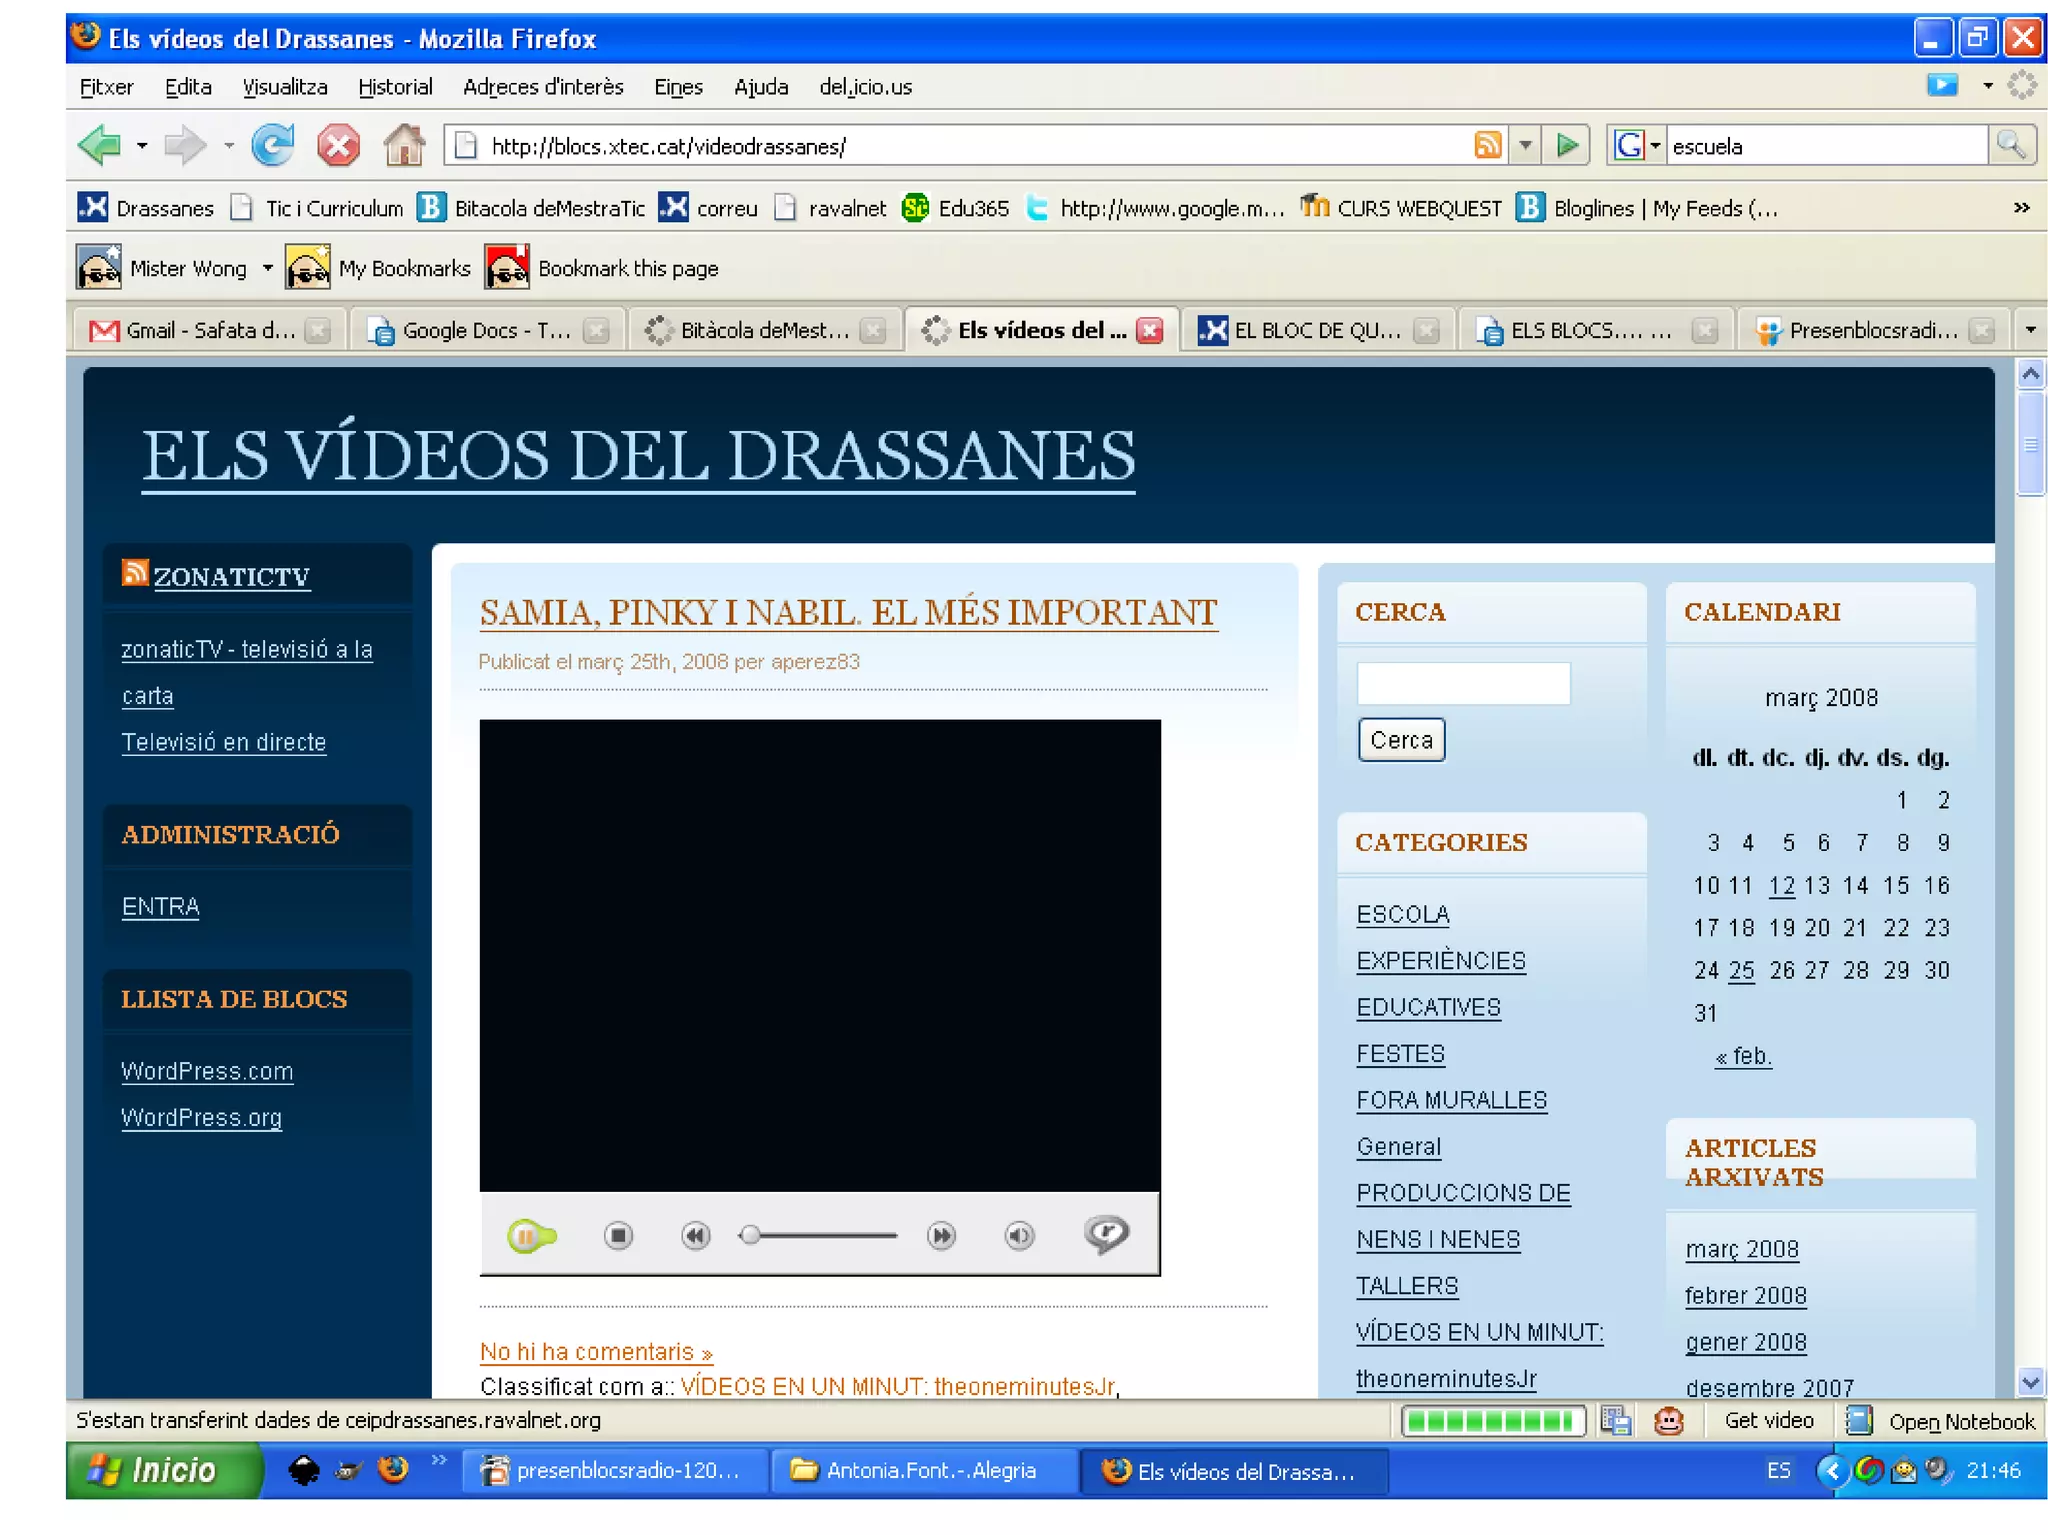Open the address bar history dropdown

1525,146
